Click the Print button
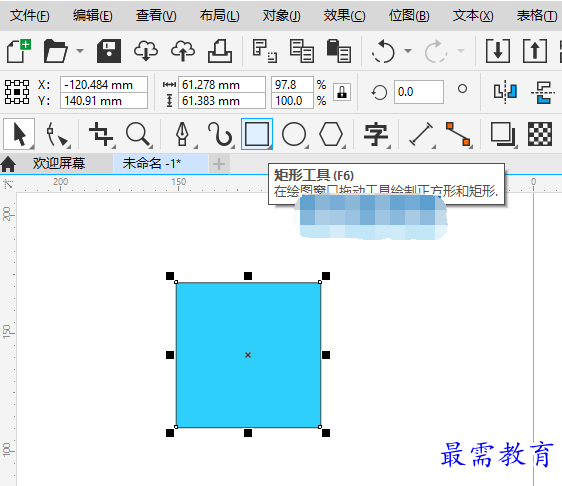 pos(220,51)
